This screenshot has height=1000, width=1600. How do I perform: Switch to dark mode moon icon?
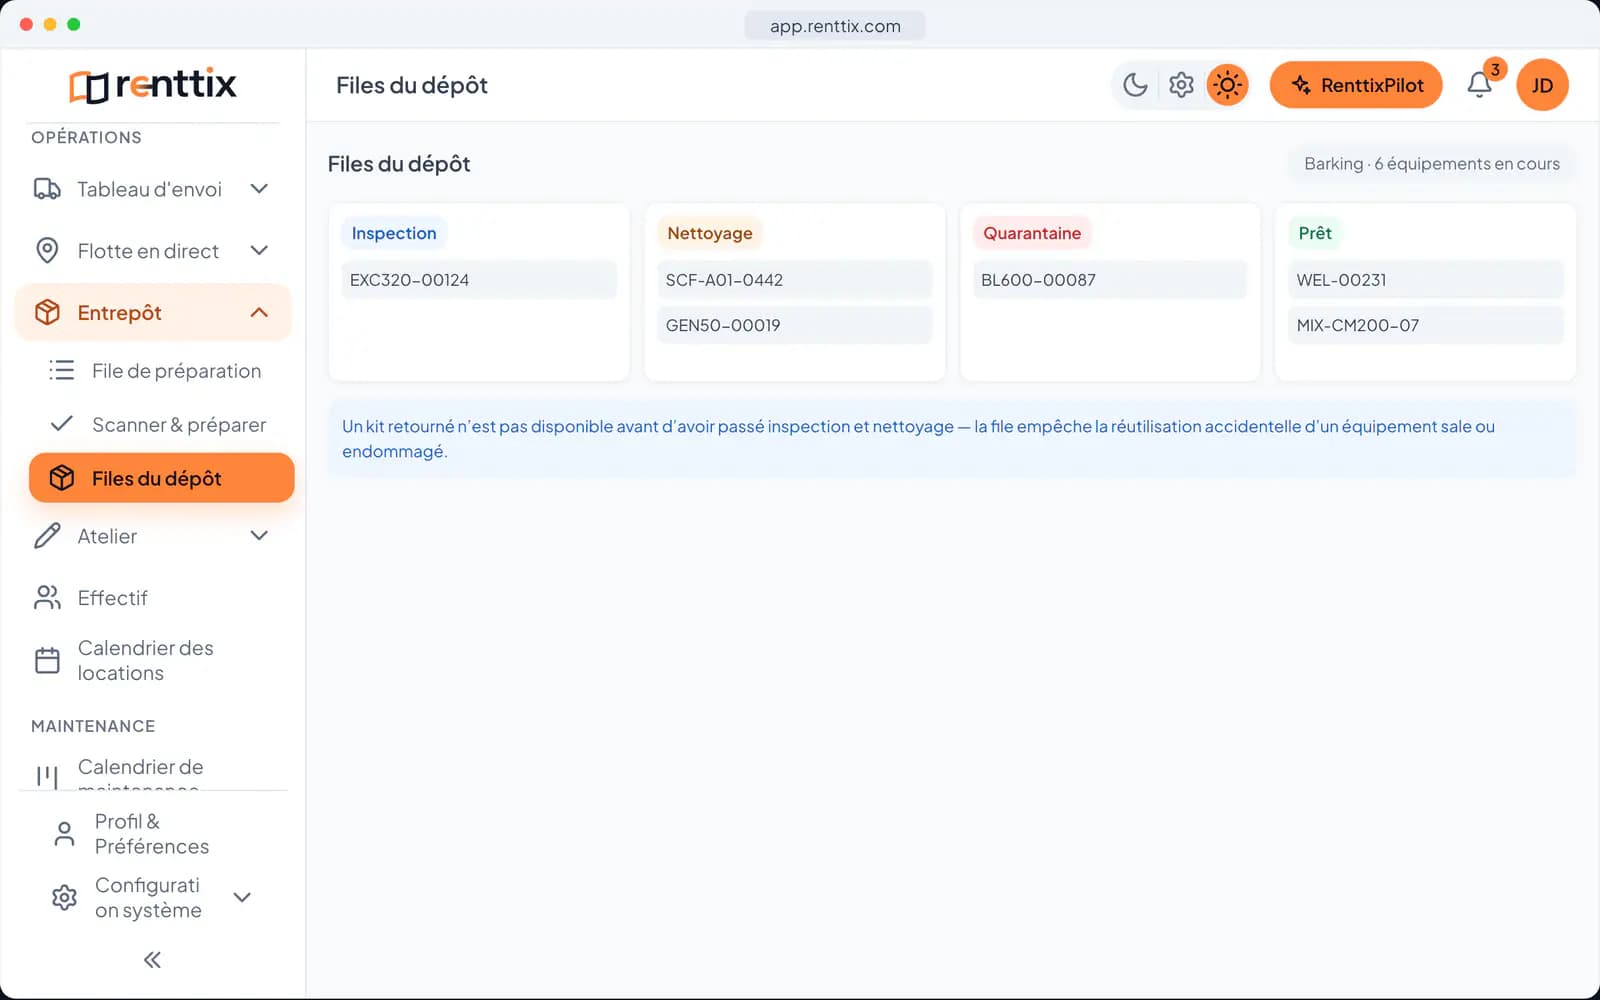[x=1135, y=85]
